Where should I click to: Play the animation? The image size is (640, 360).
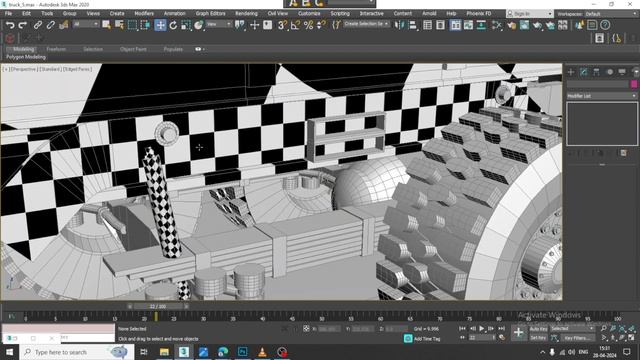click(482, 329)
